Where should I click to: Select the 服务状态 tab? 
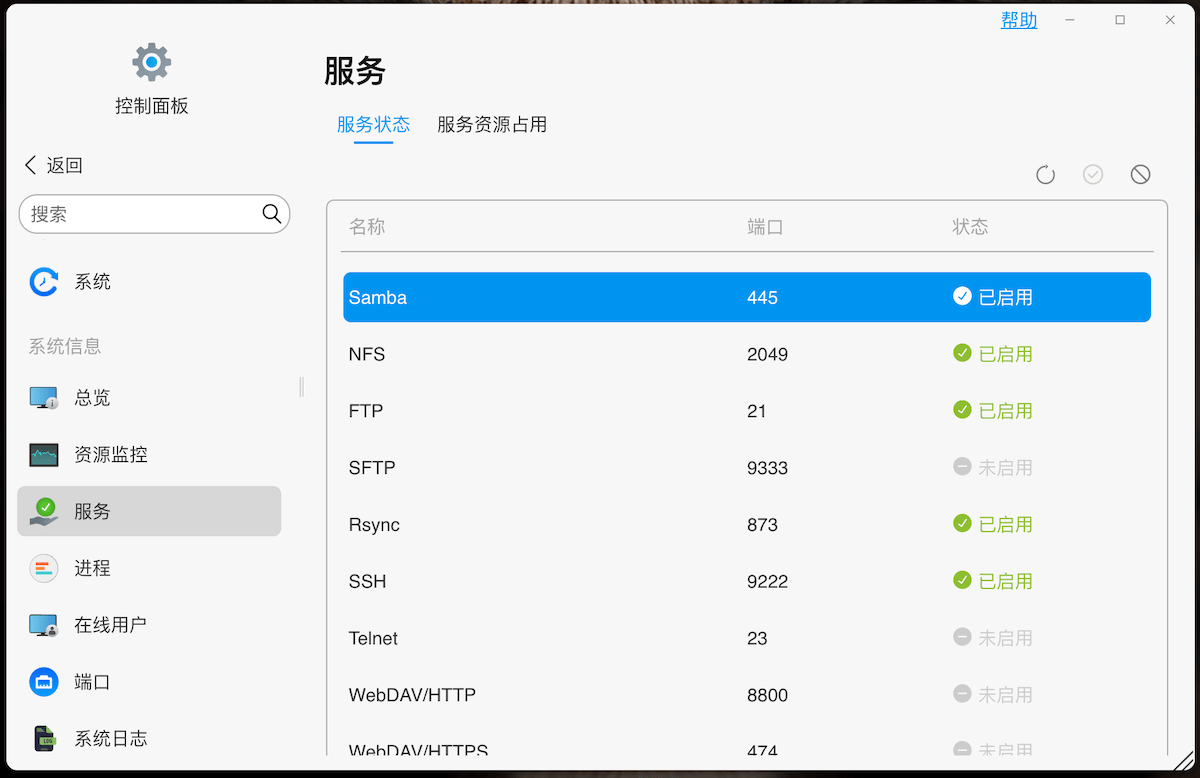pos(373,124)
